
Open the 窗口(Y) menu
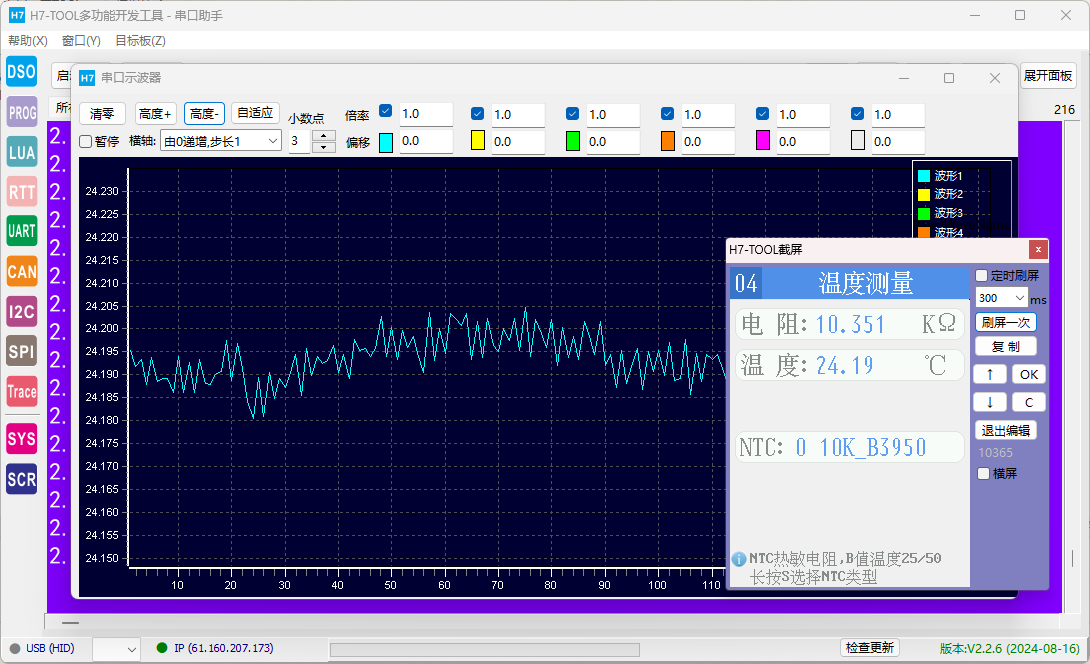81,40
